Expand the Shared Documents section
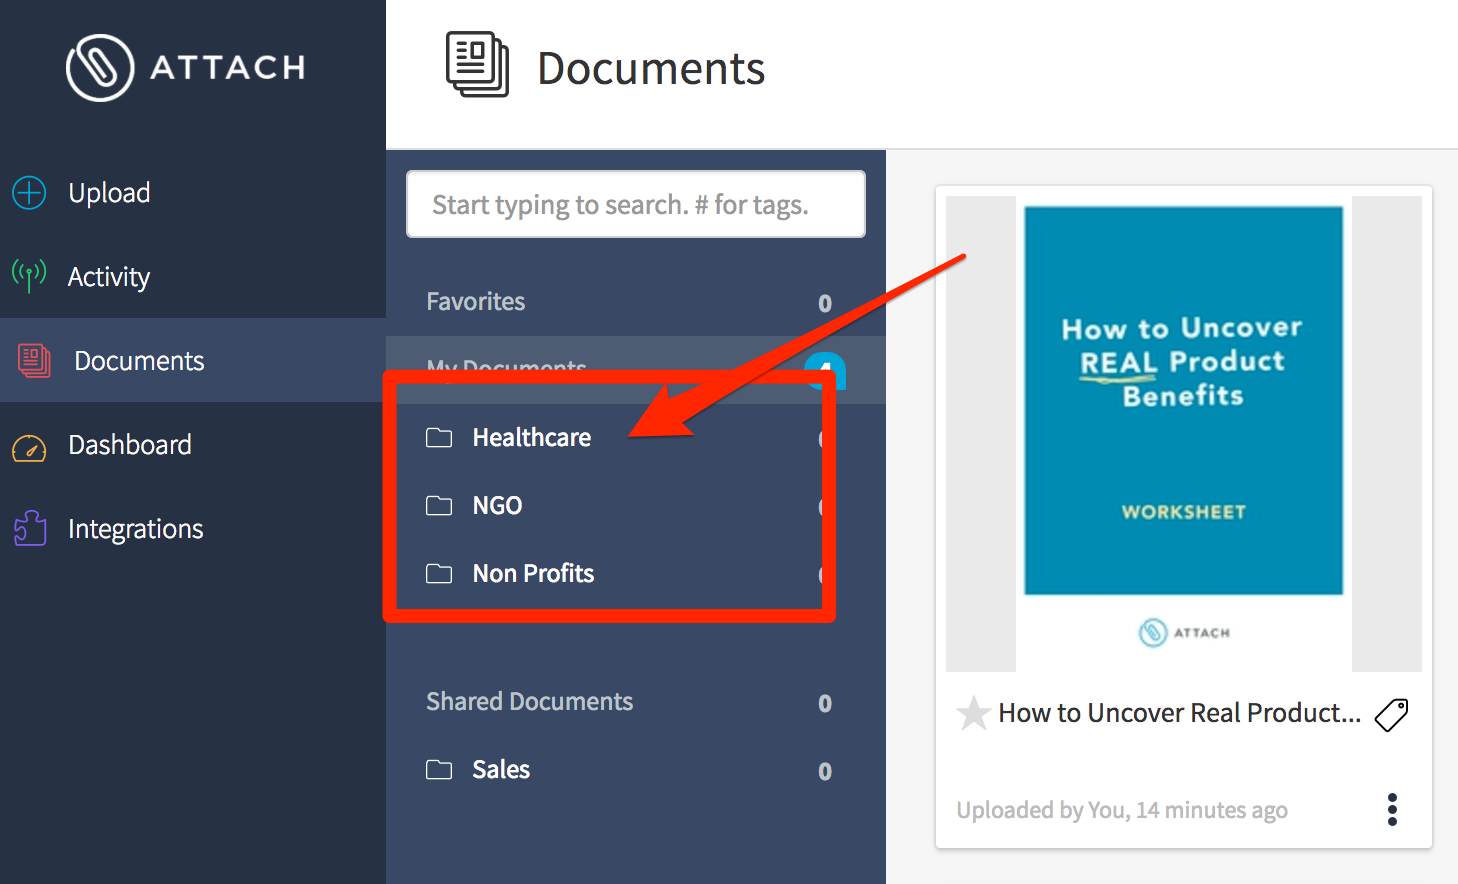Viewport: 1458px width, 884px height. tap(529, 701)
